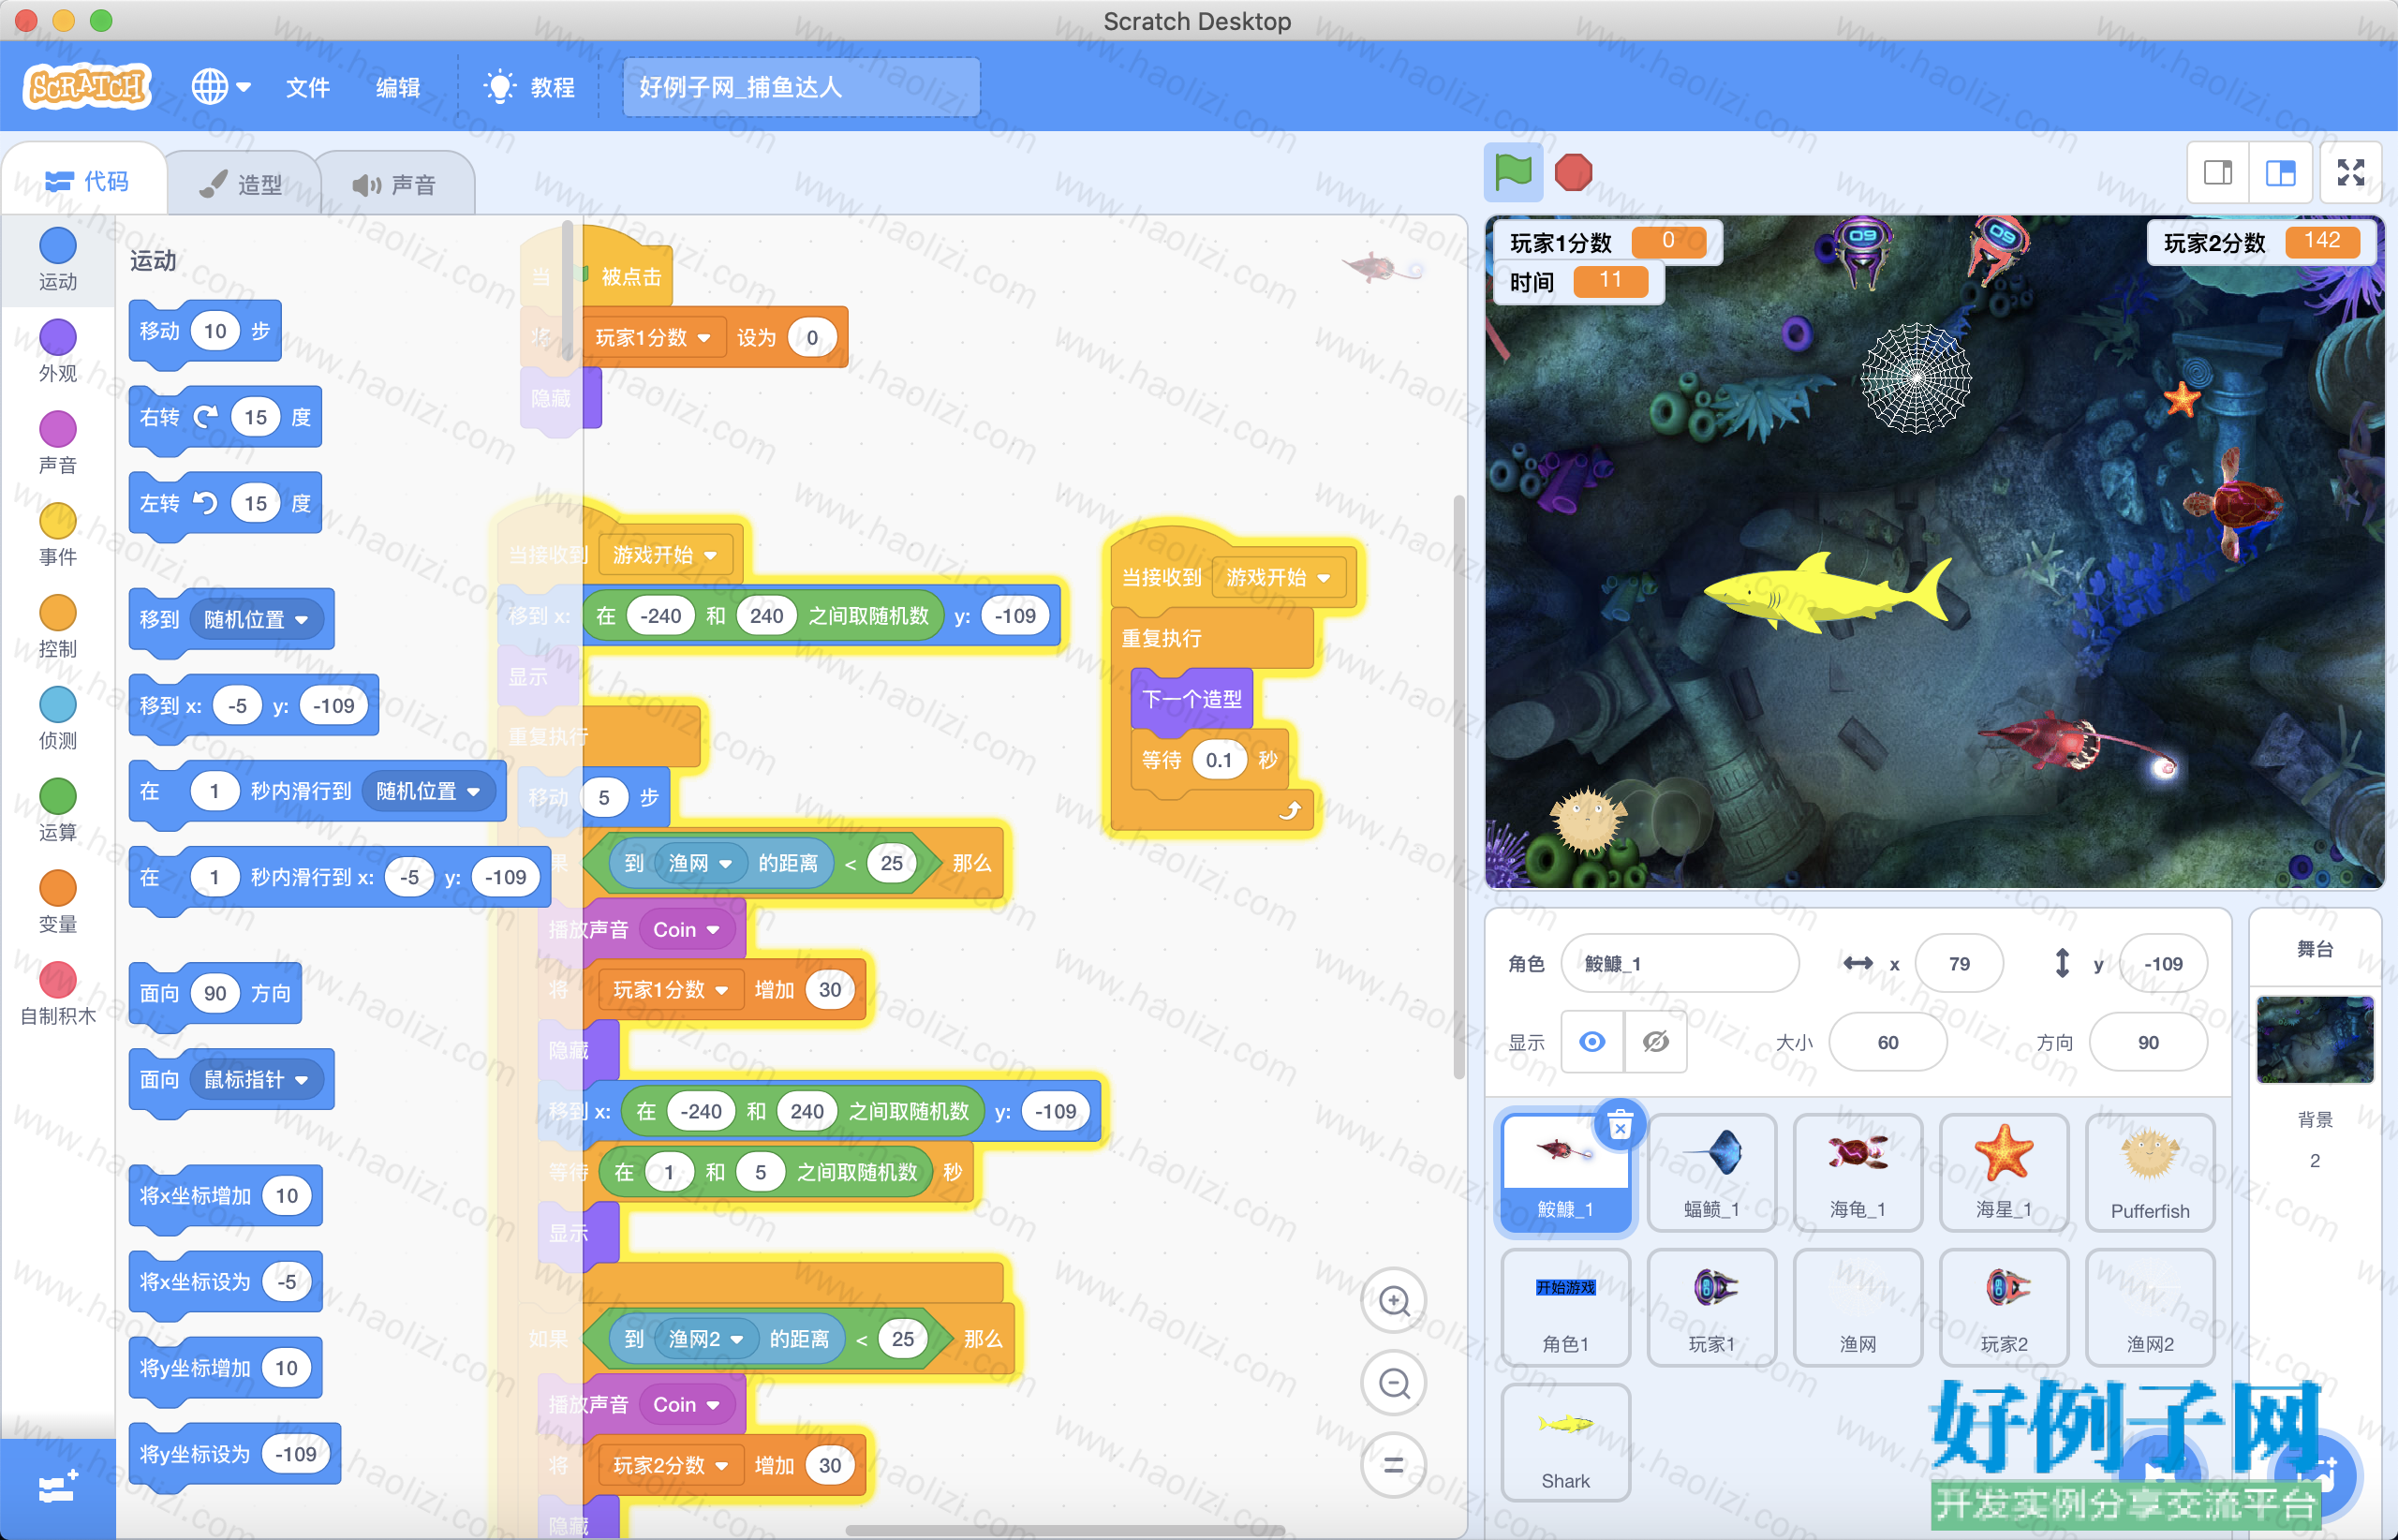Show the sprite with the eye icon
The height and width of the screenshot is (1540, 2398).
[x=1592, y=1042]
